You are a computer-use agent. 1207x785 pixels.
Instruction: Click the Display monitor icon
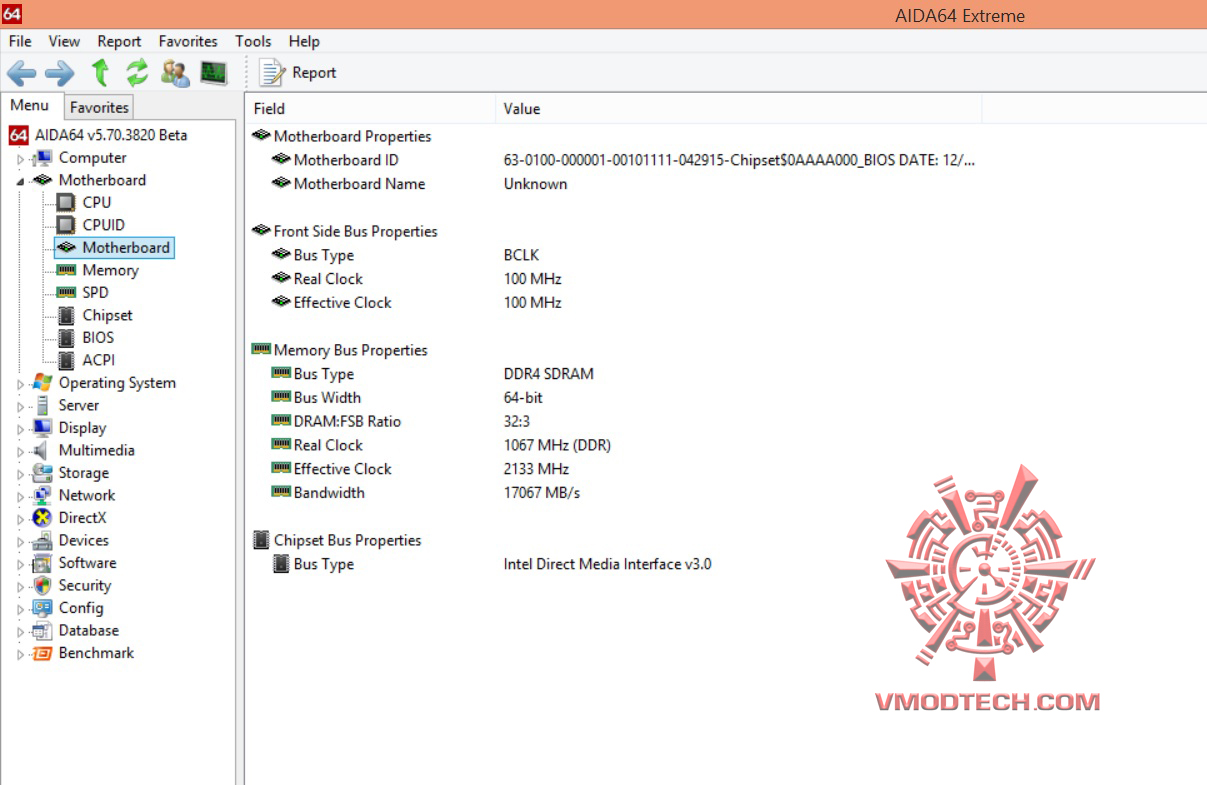pos(42,428)
